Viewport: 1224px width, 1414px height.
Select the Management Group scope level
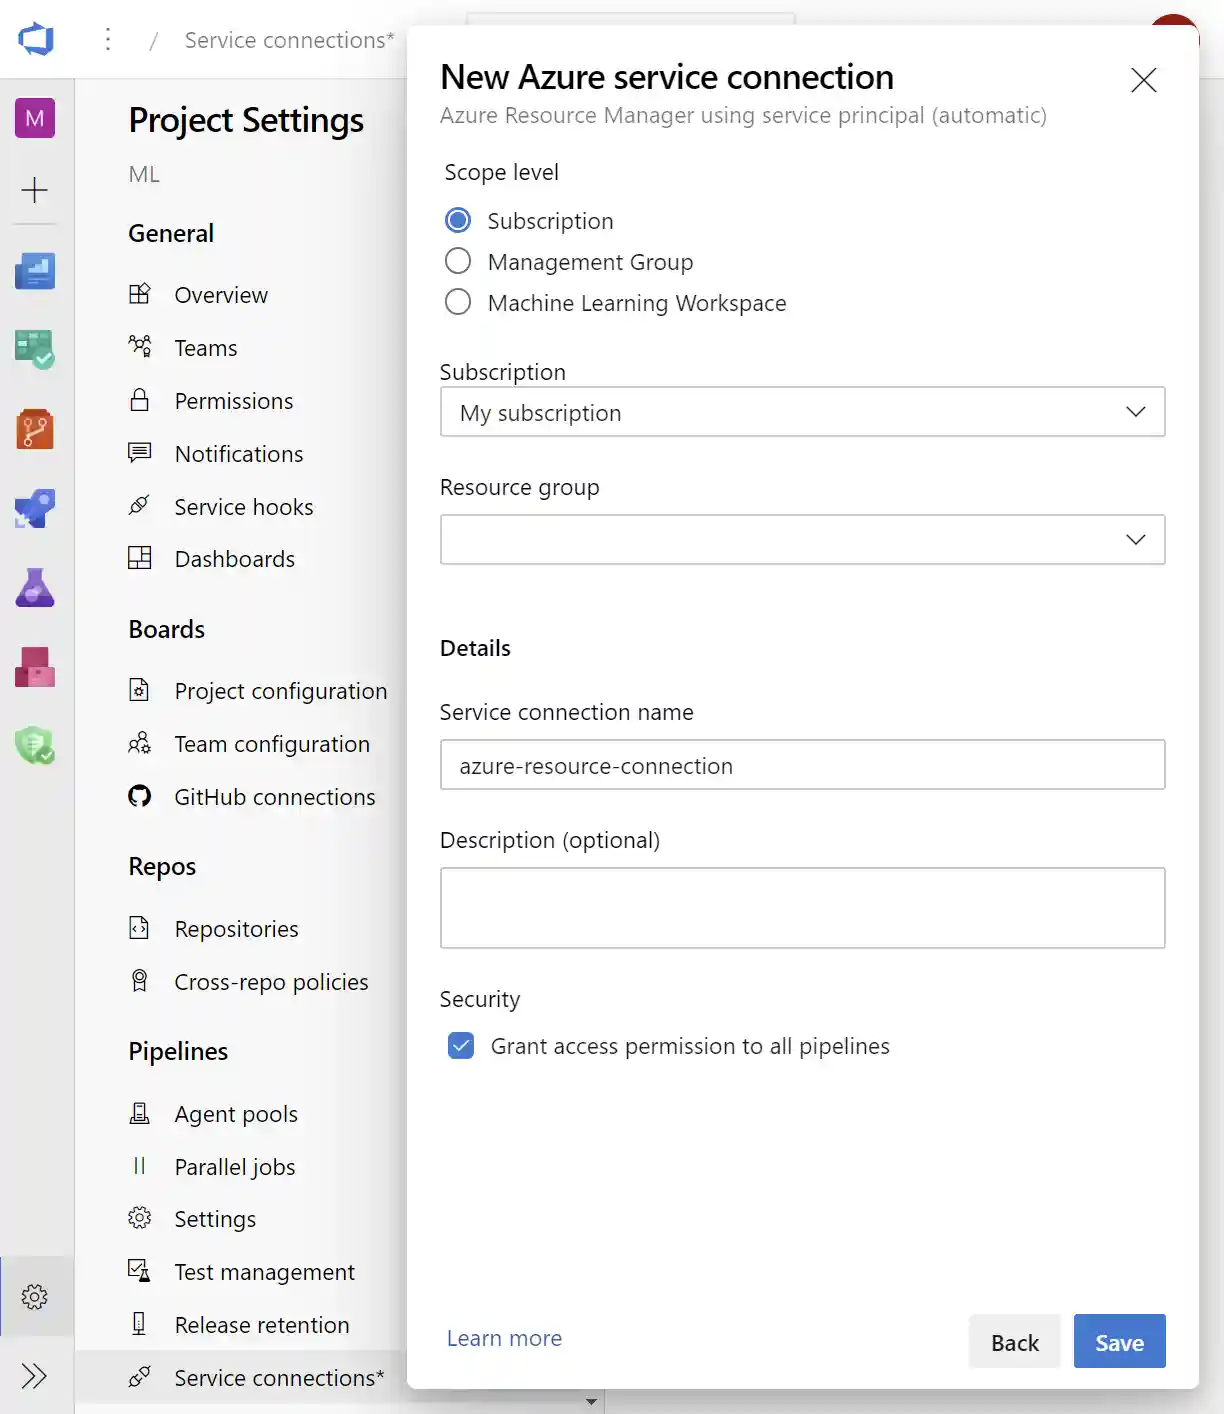(457, 261)
